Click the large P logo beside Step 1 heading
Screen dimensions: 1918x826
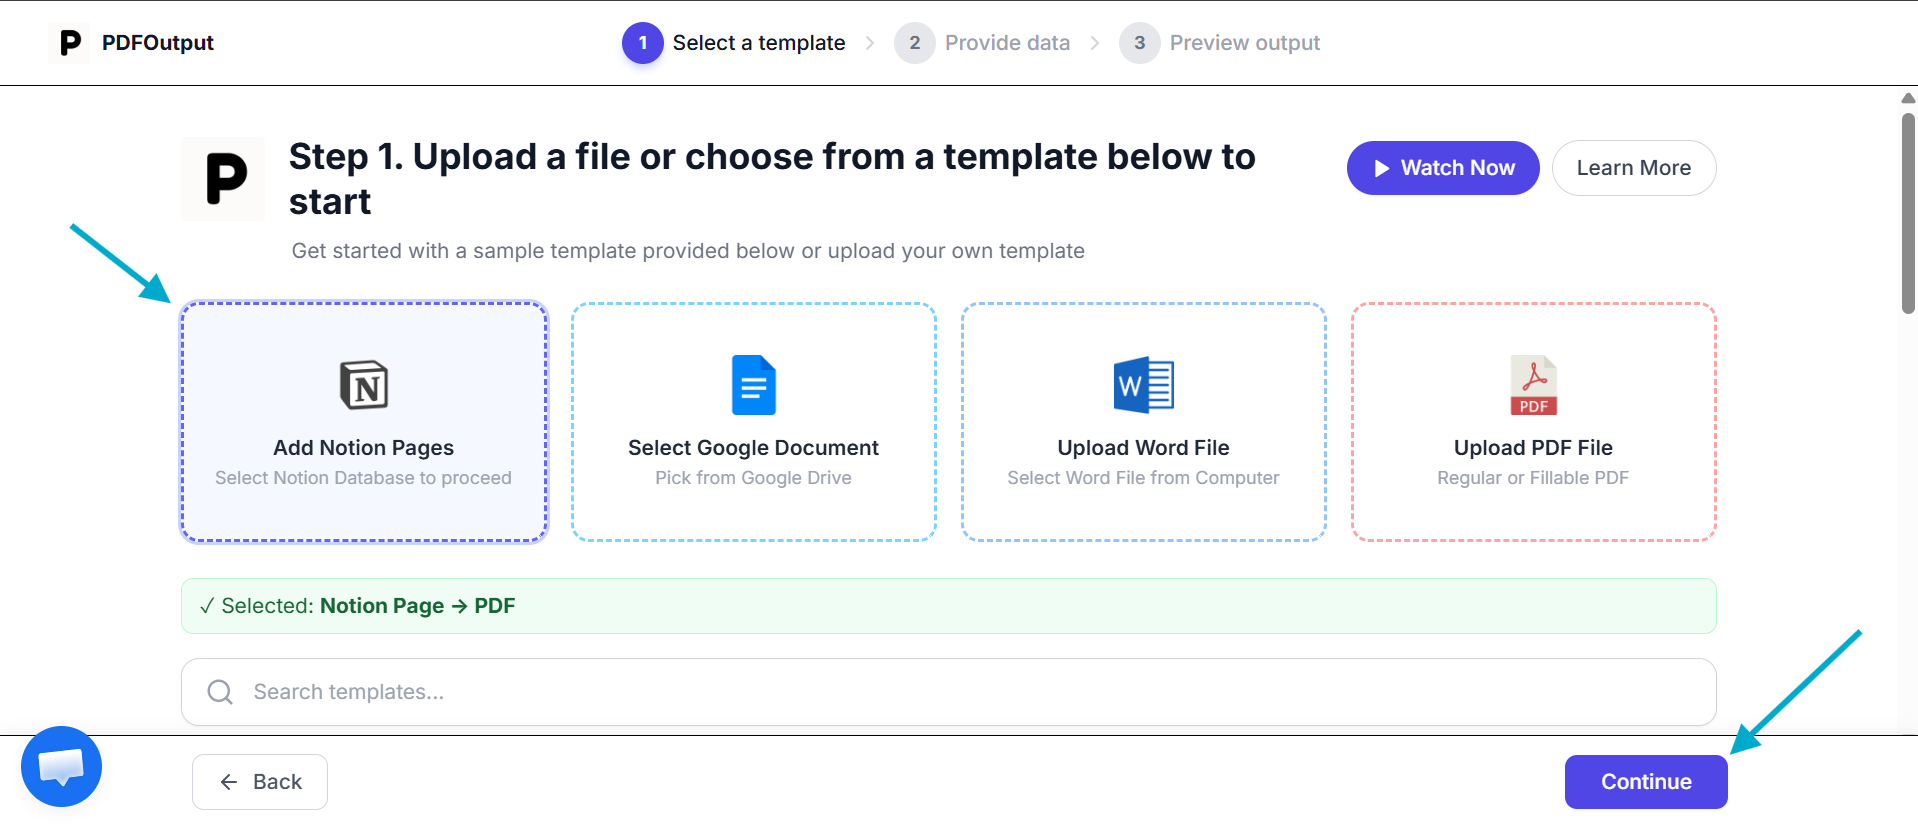[x=224, y=179]
